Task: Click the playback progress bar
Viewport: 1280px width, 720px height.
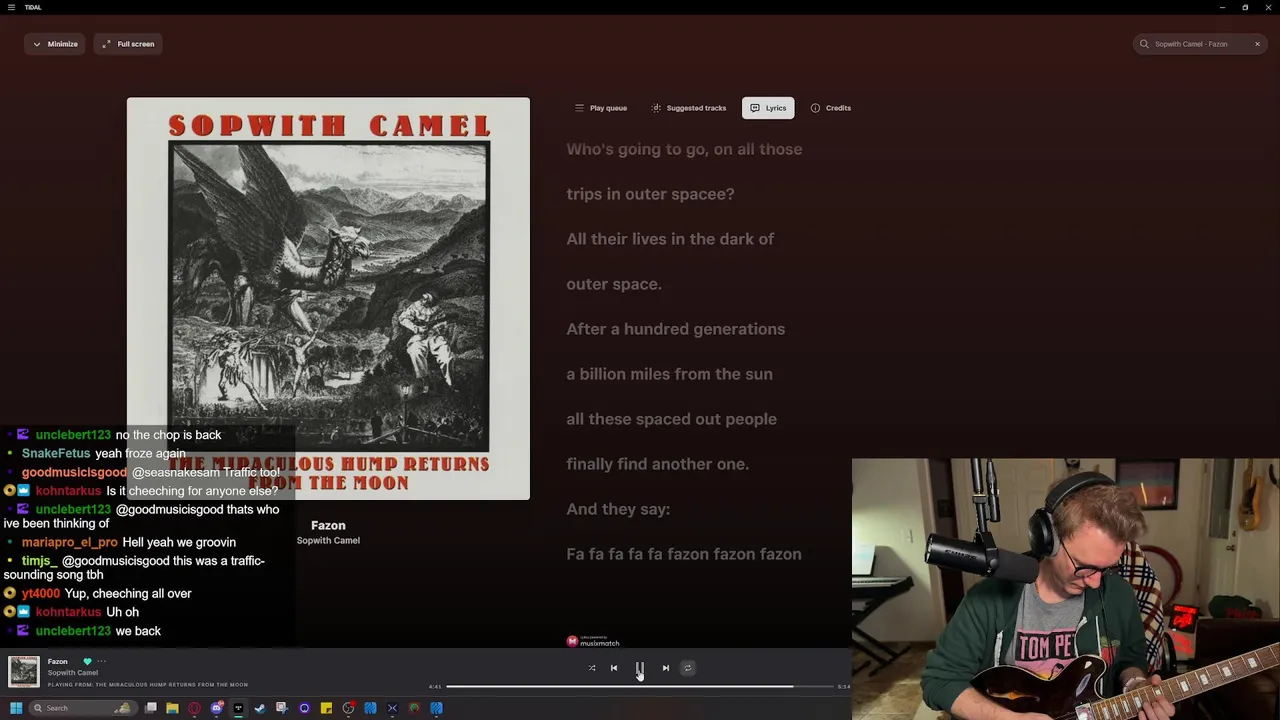Action: click(x=640, y=687)
